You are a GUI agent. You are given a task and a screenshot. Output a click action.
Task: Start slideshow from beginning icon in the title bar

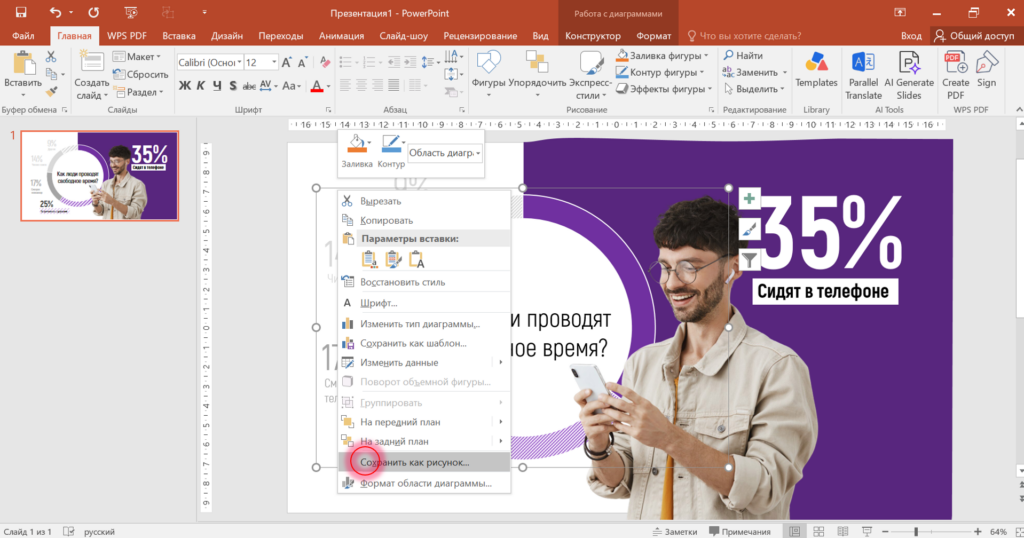click(131, 12)
